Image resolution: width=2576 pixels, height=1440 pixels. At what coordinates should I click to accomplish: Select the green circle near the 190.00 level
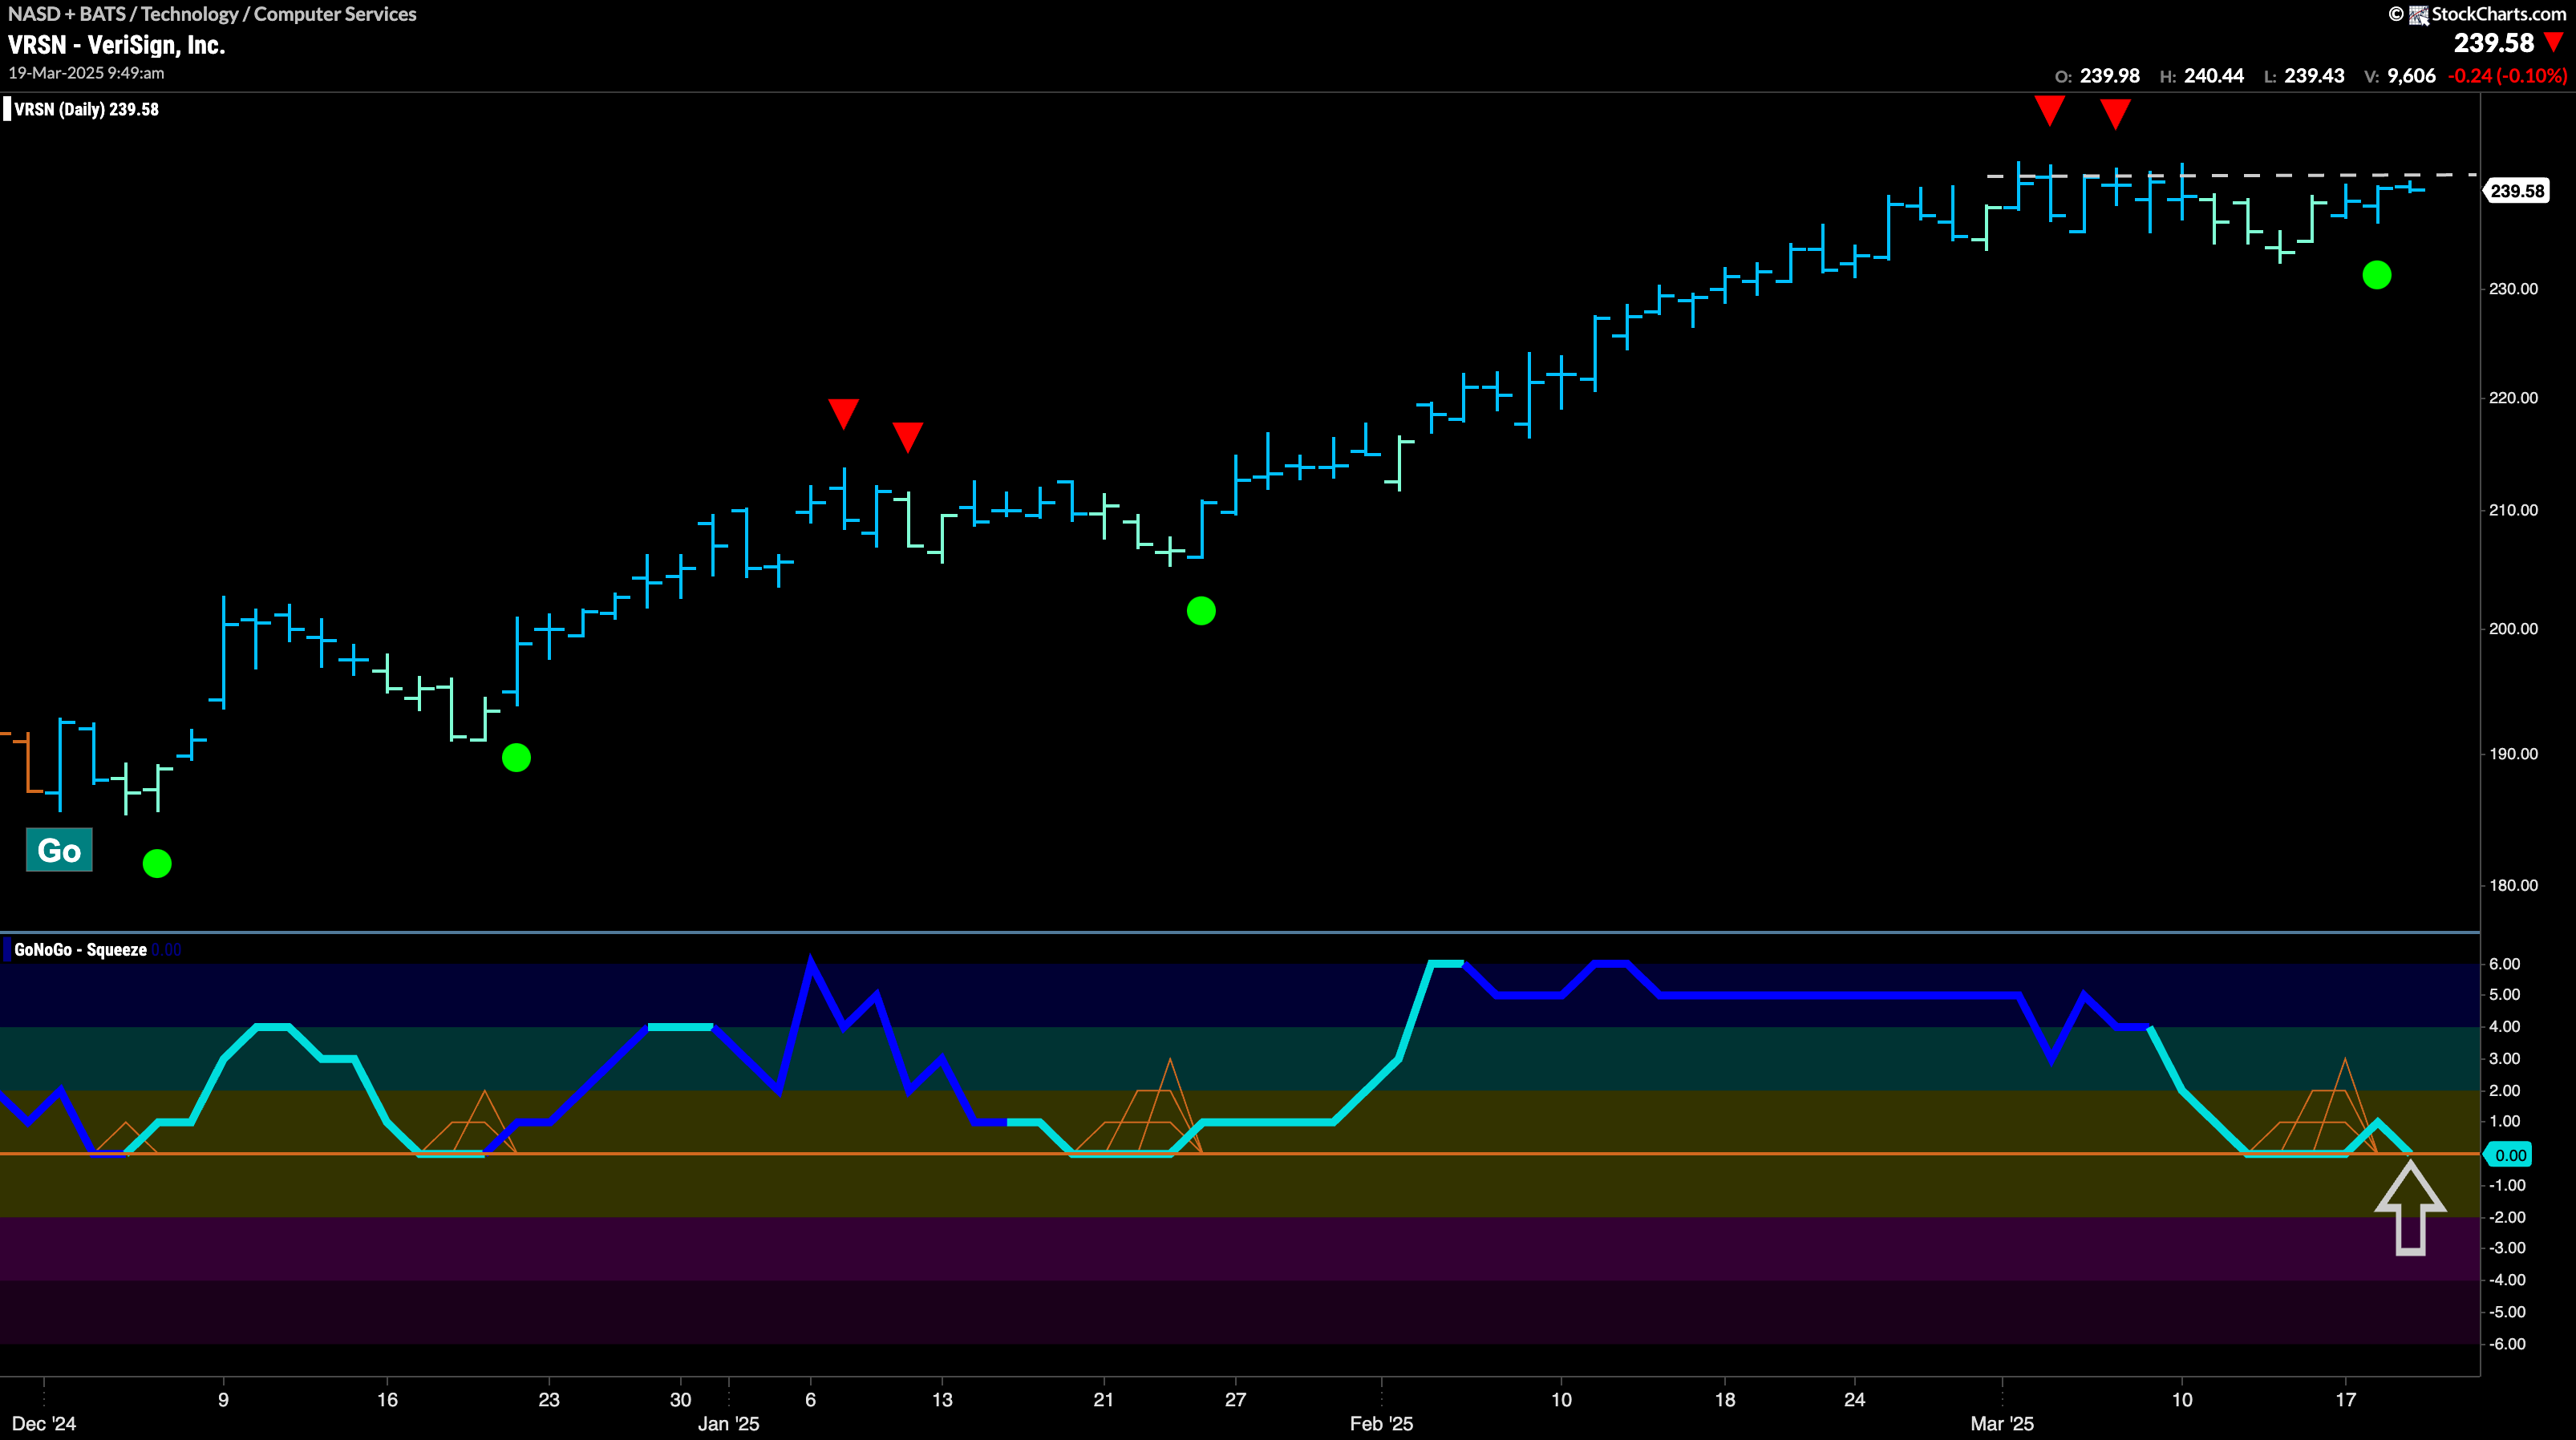(516, 758)
